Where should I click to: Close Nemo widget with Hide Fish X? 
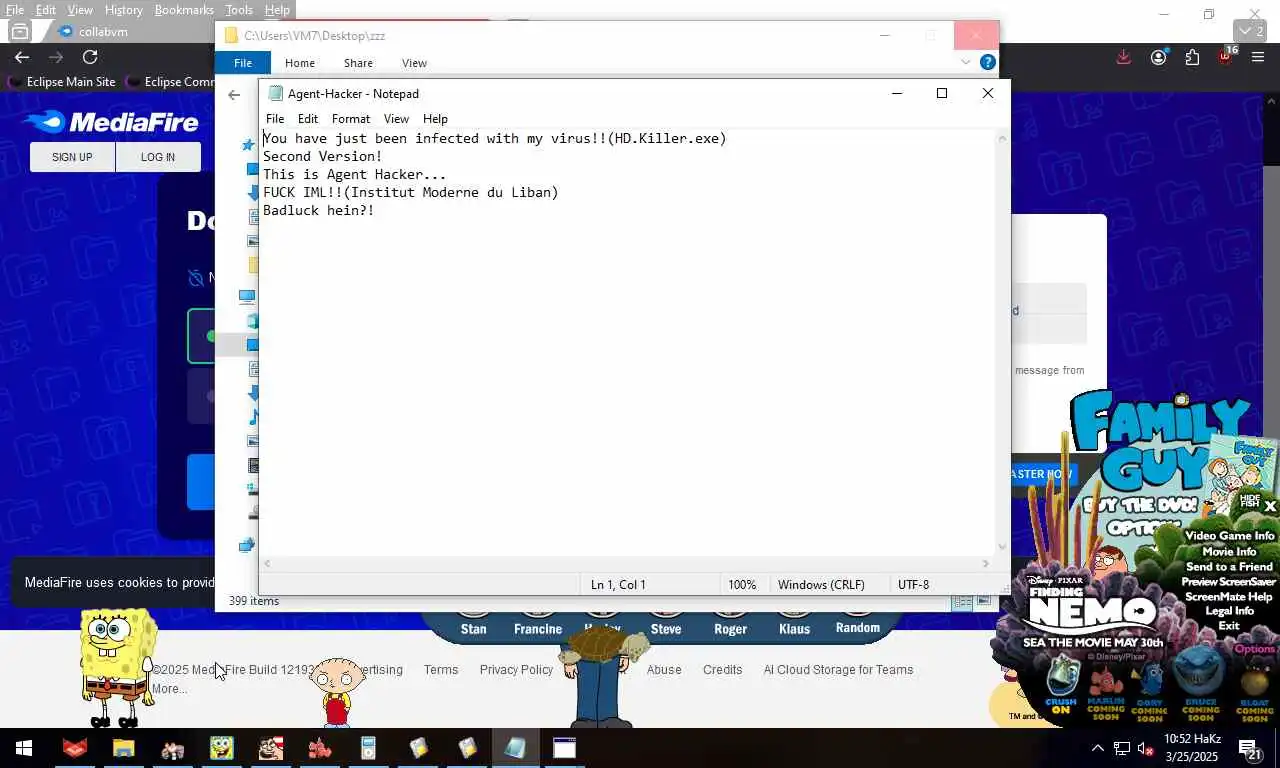click(x=1270, y=506)
